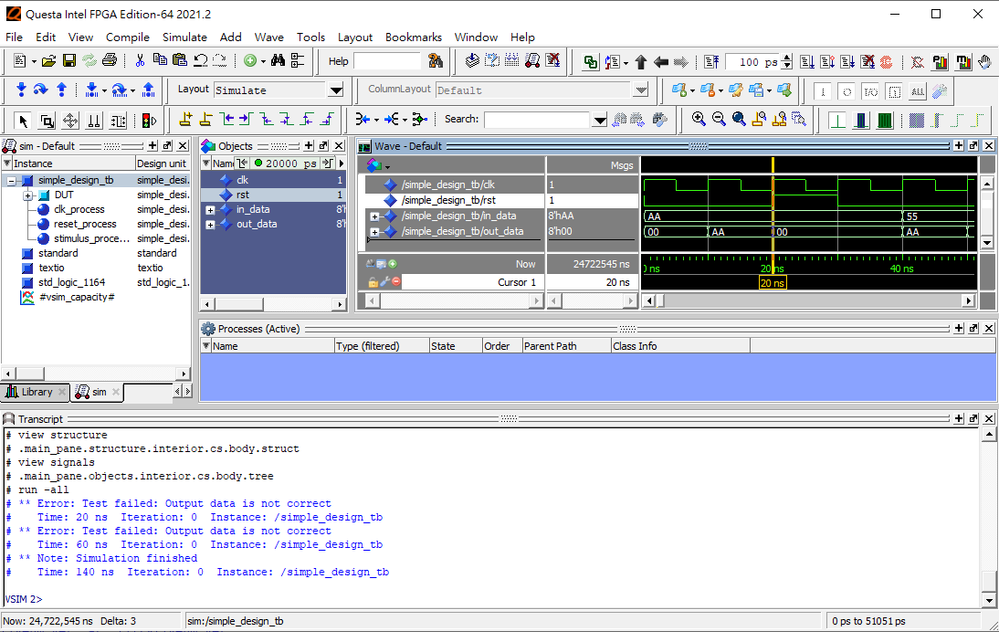Click the Zoom In magnifier icon

(698, 119)
